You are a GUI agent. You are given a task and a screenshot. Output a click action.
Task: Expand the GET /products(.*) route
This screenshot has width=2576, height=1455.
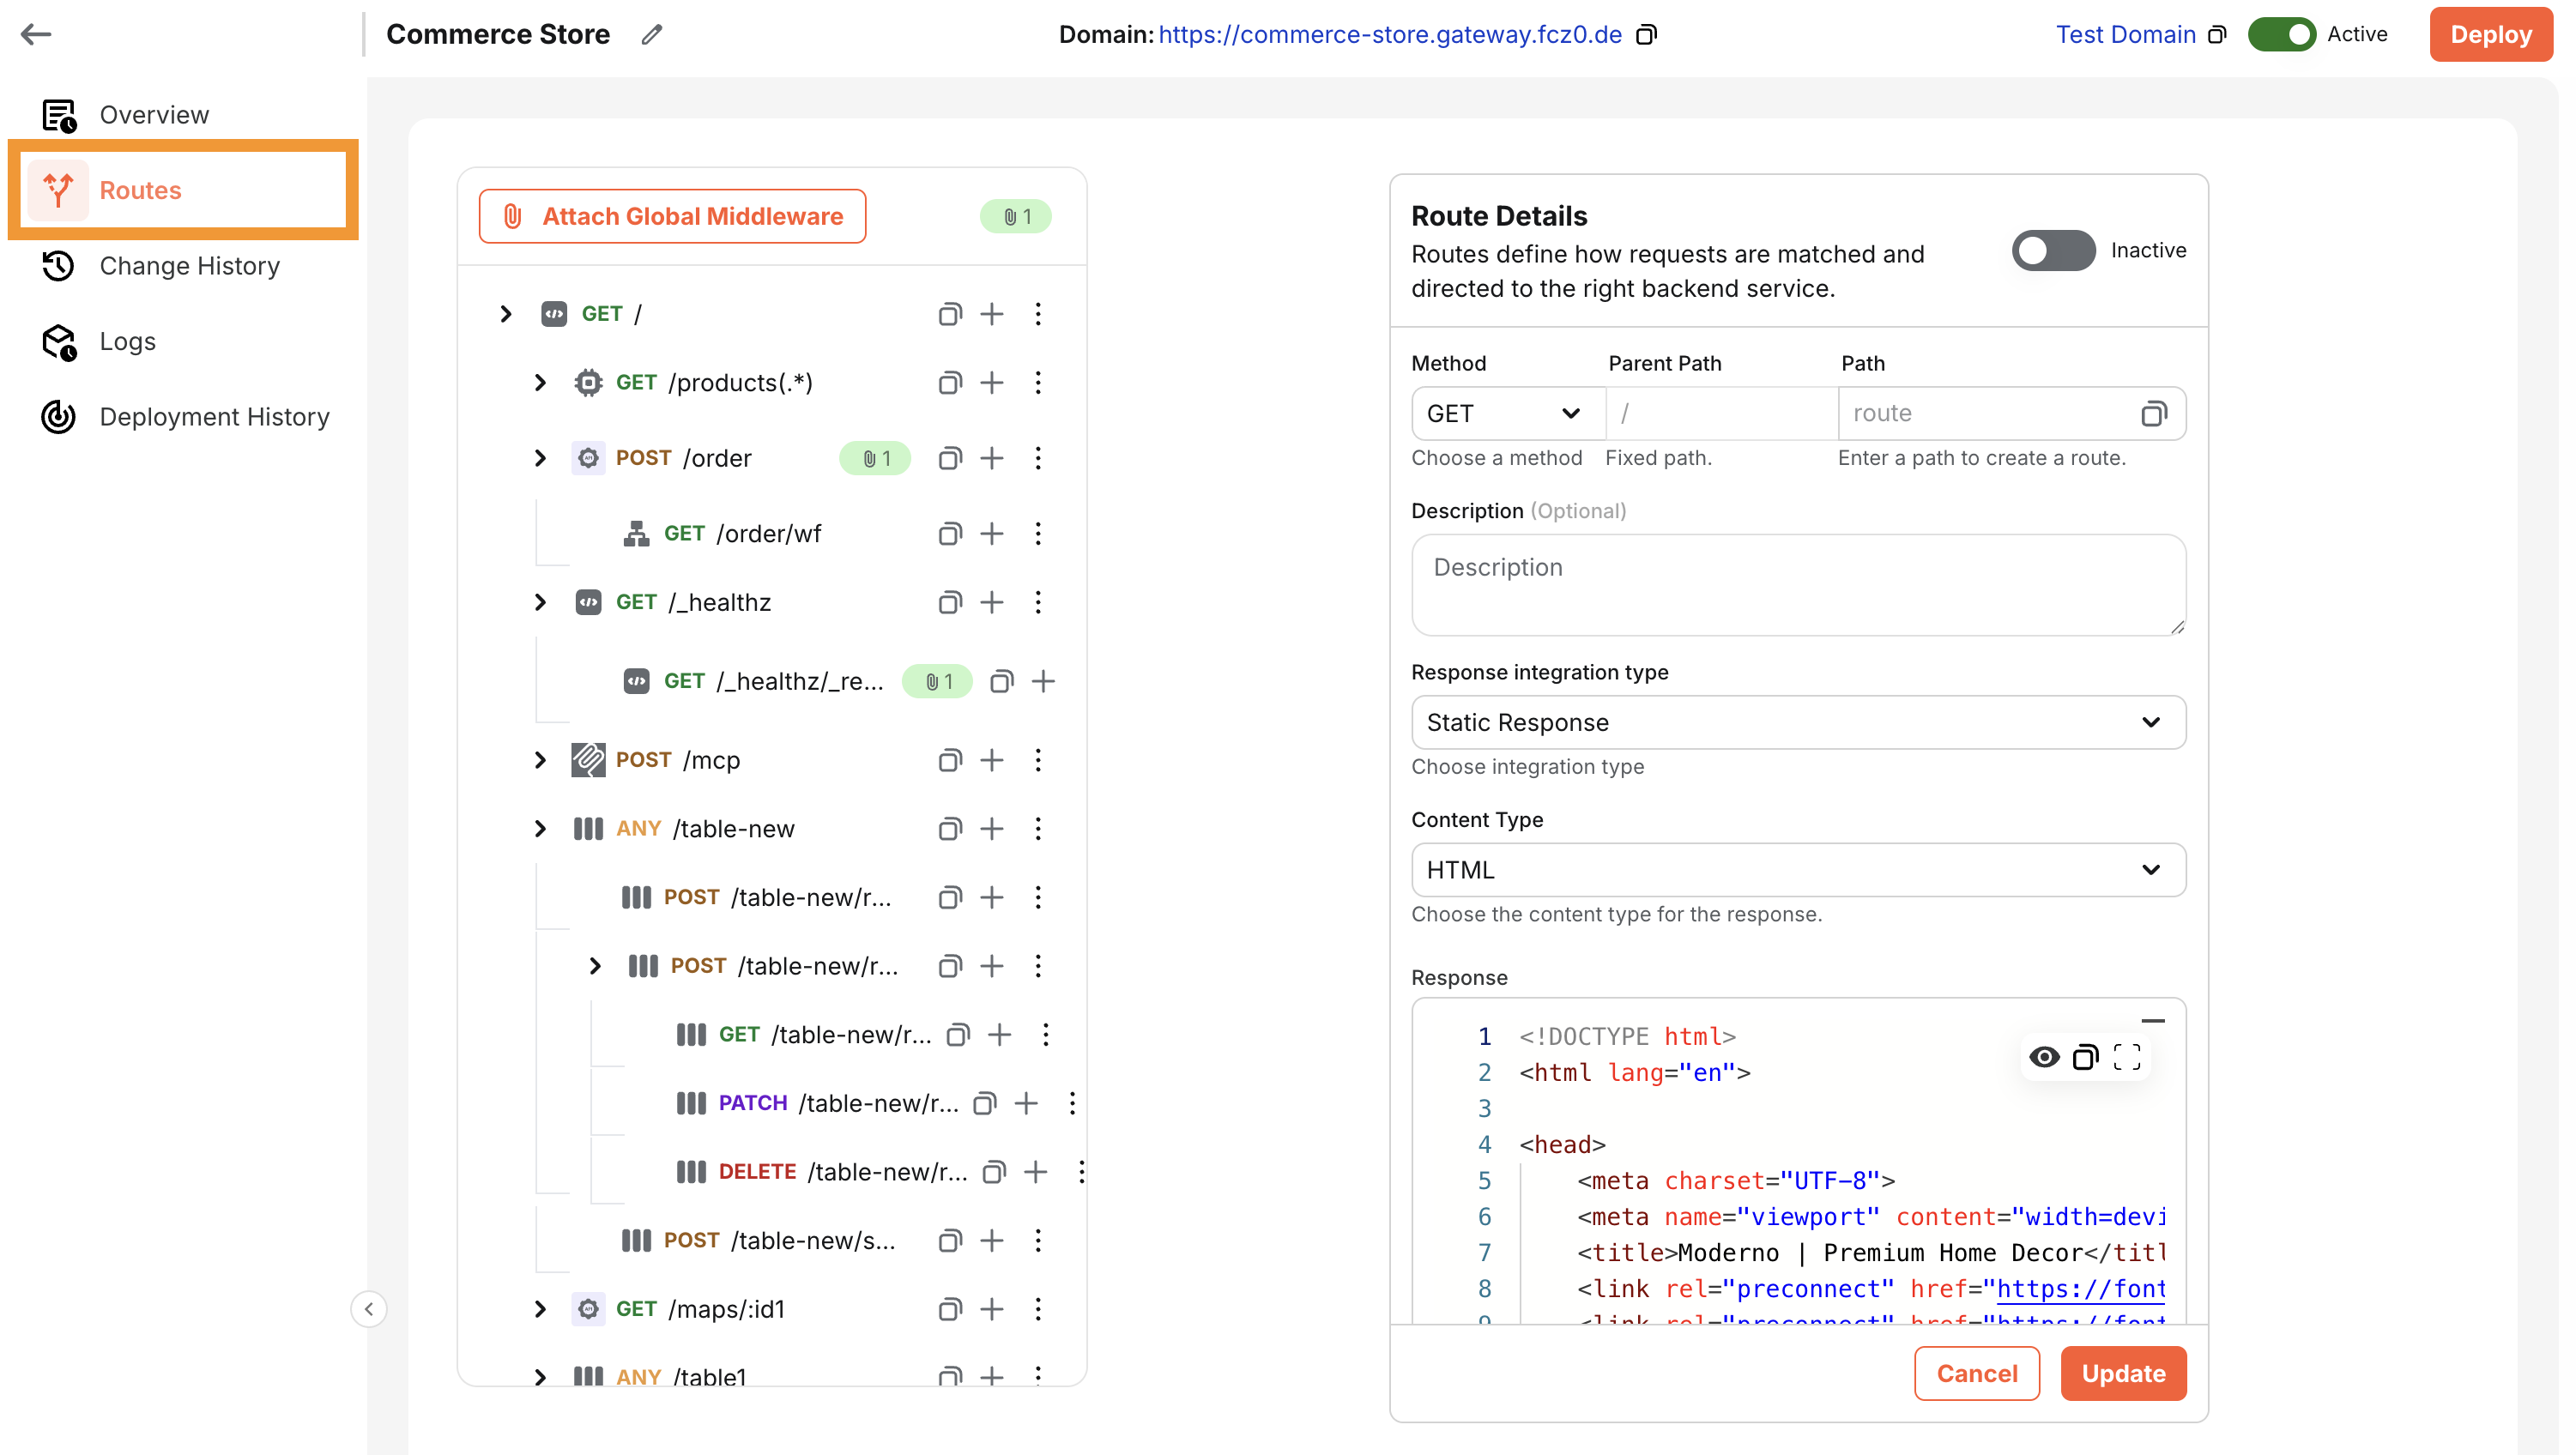pyautogui.click(x=540, y=383)
